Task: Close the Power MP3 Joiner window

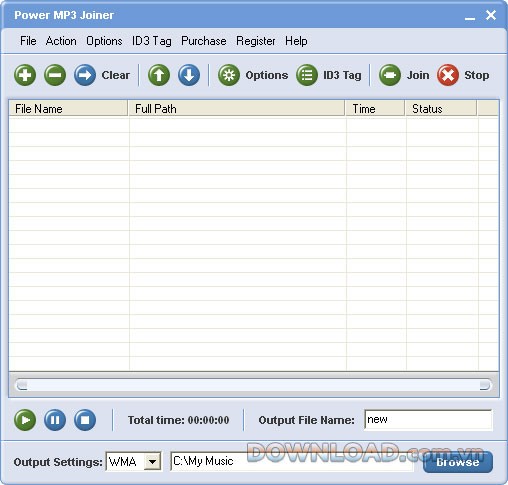Action: tap(491, 15)
